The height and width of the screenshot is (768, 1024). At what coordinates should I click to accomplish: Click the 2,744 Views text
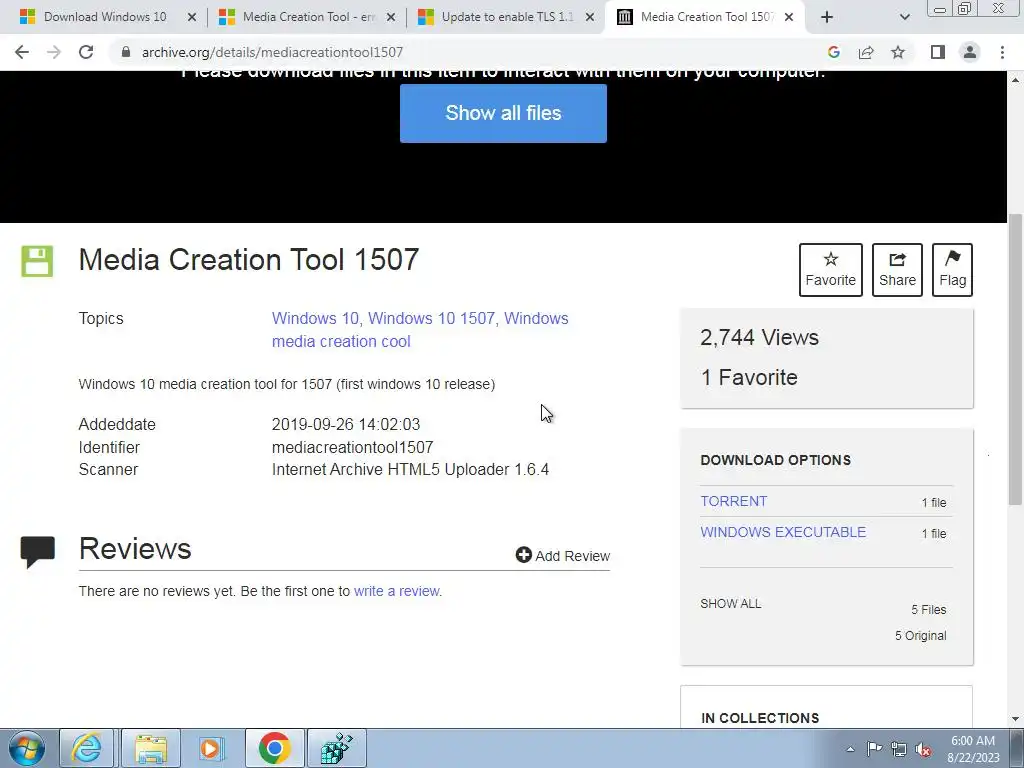click(759, 338)
